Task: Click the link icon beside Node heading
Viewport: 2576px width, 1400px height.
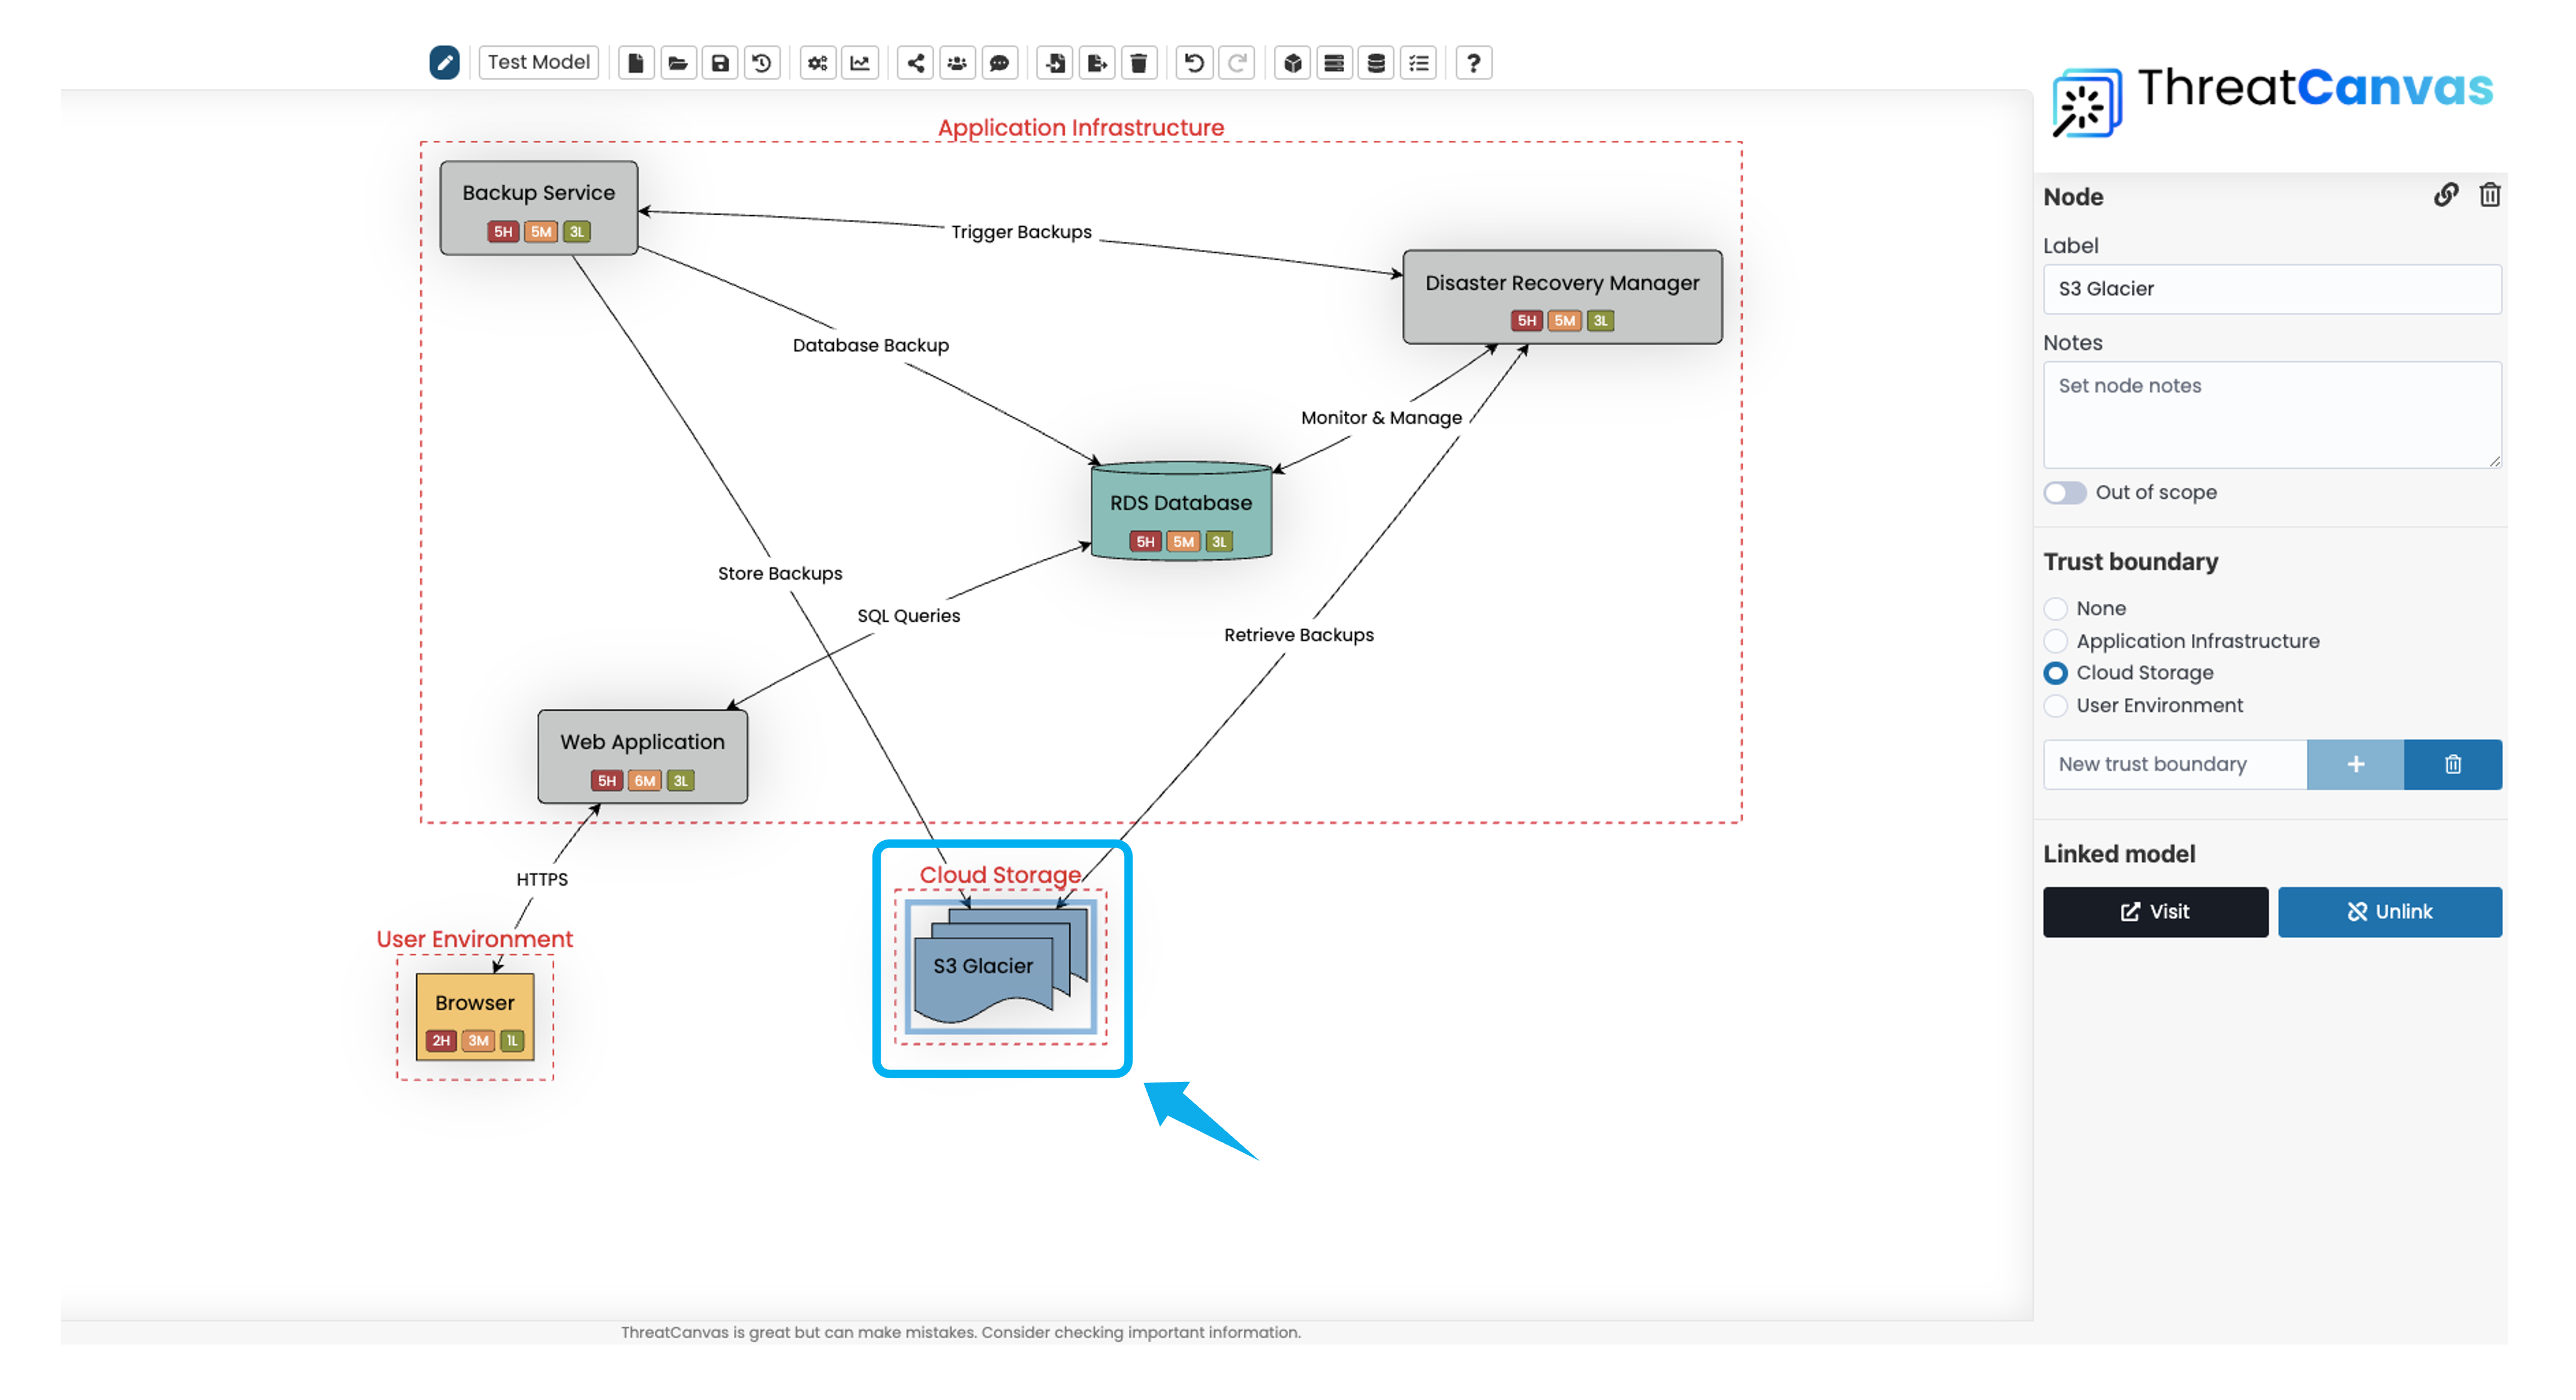Action: (x=2446, y=195)
